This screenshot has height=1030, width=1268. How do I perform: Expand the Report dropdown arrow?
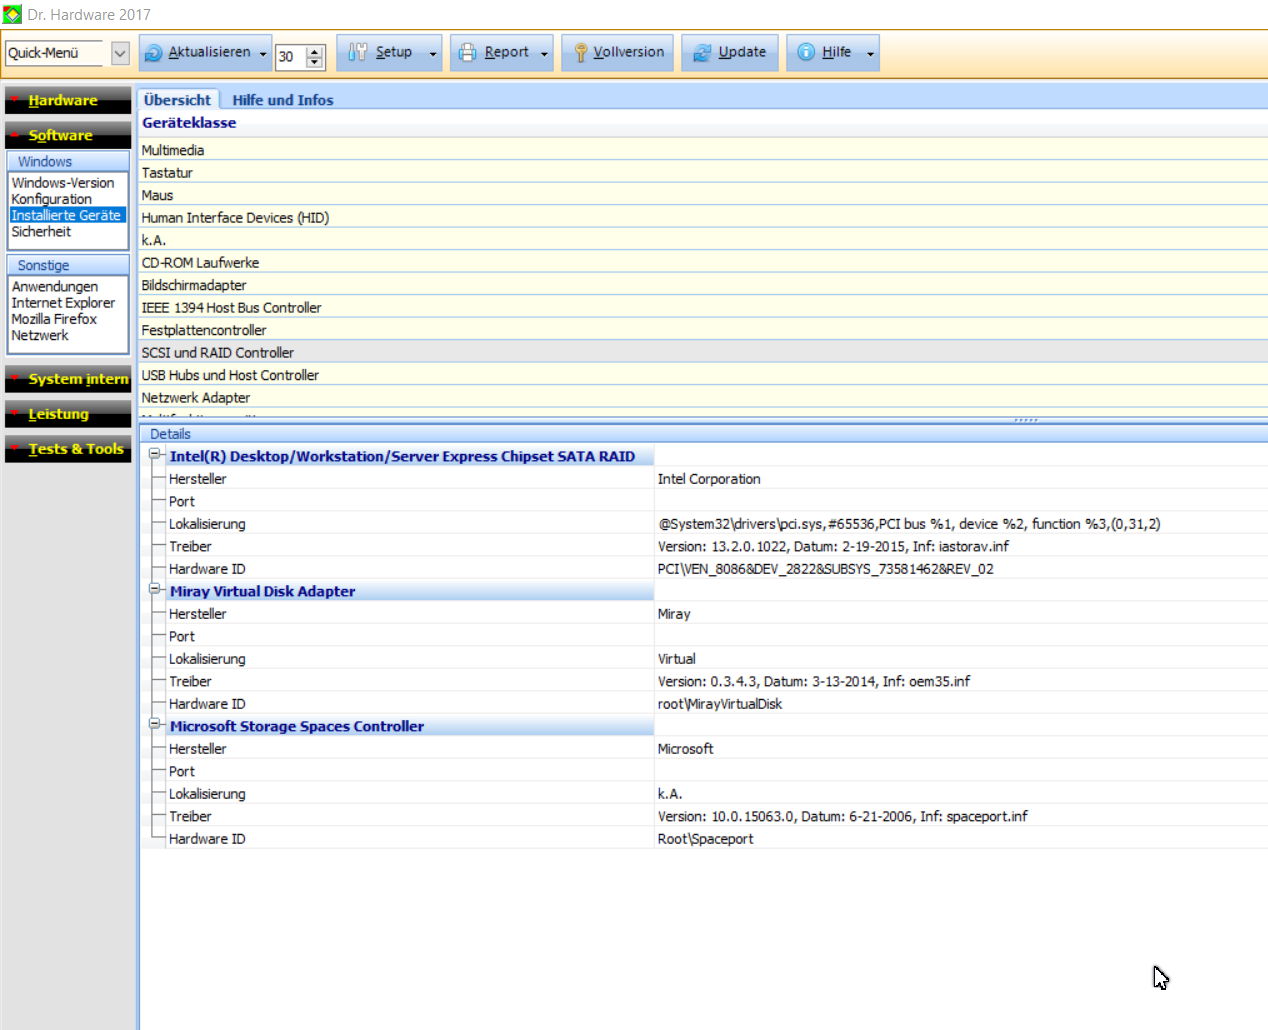(545, 54)
